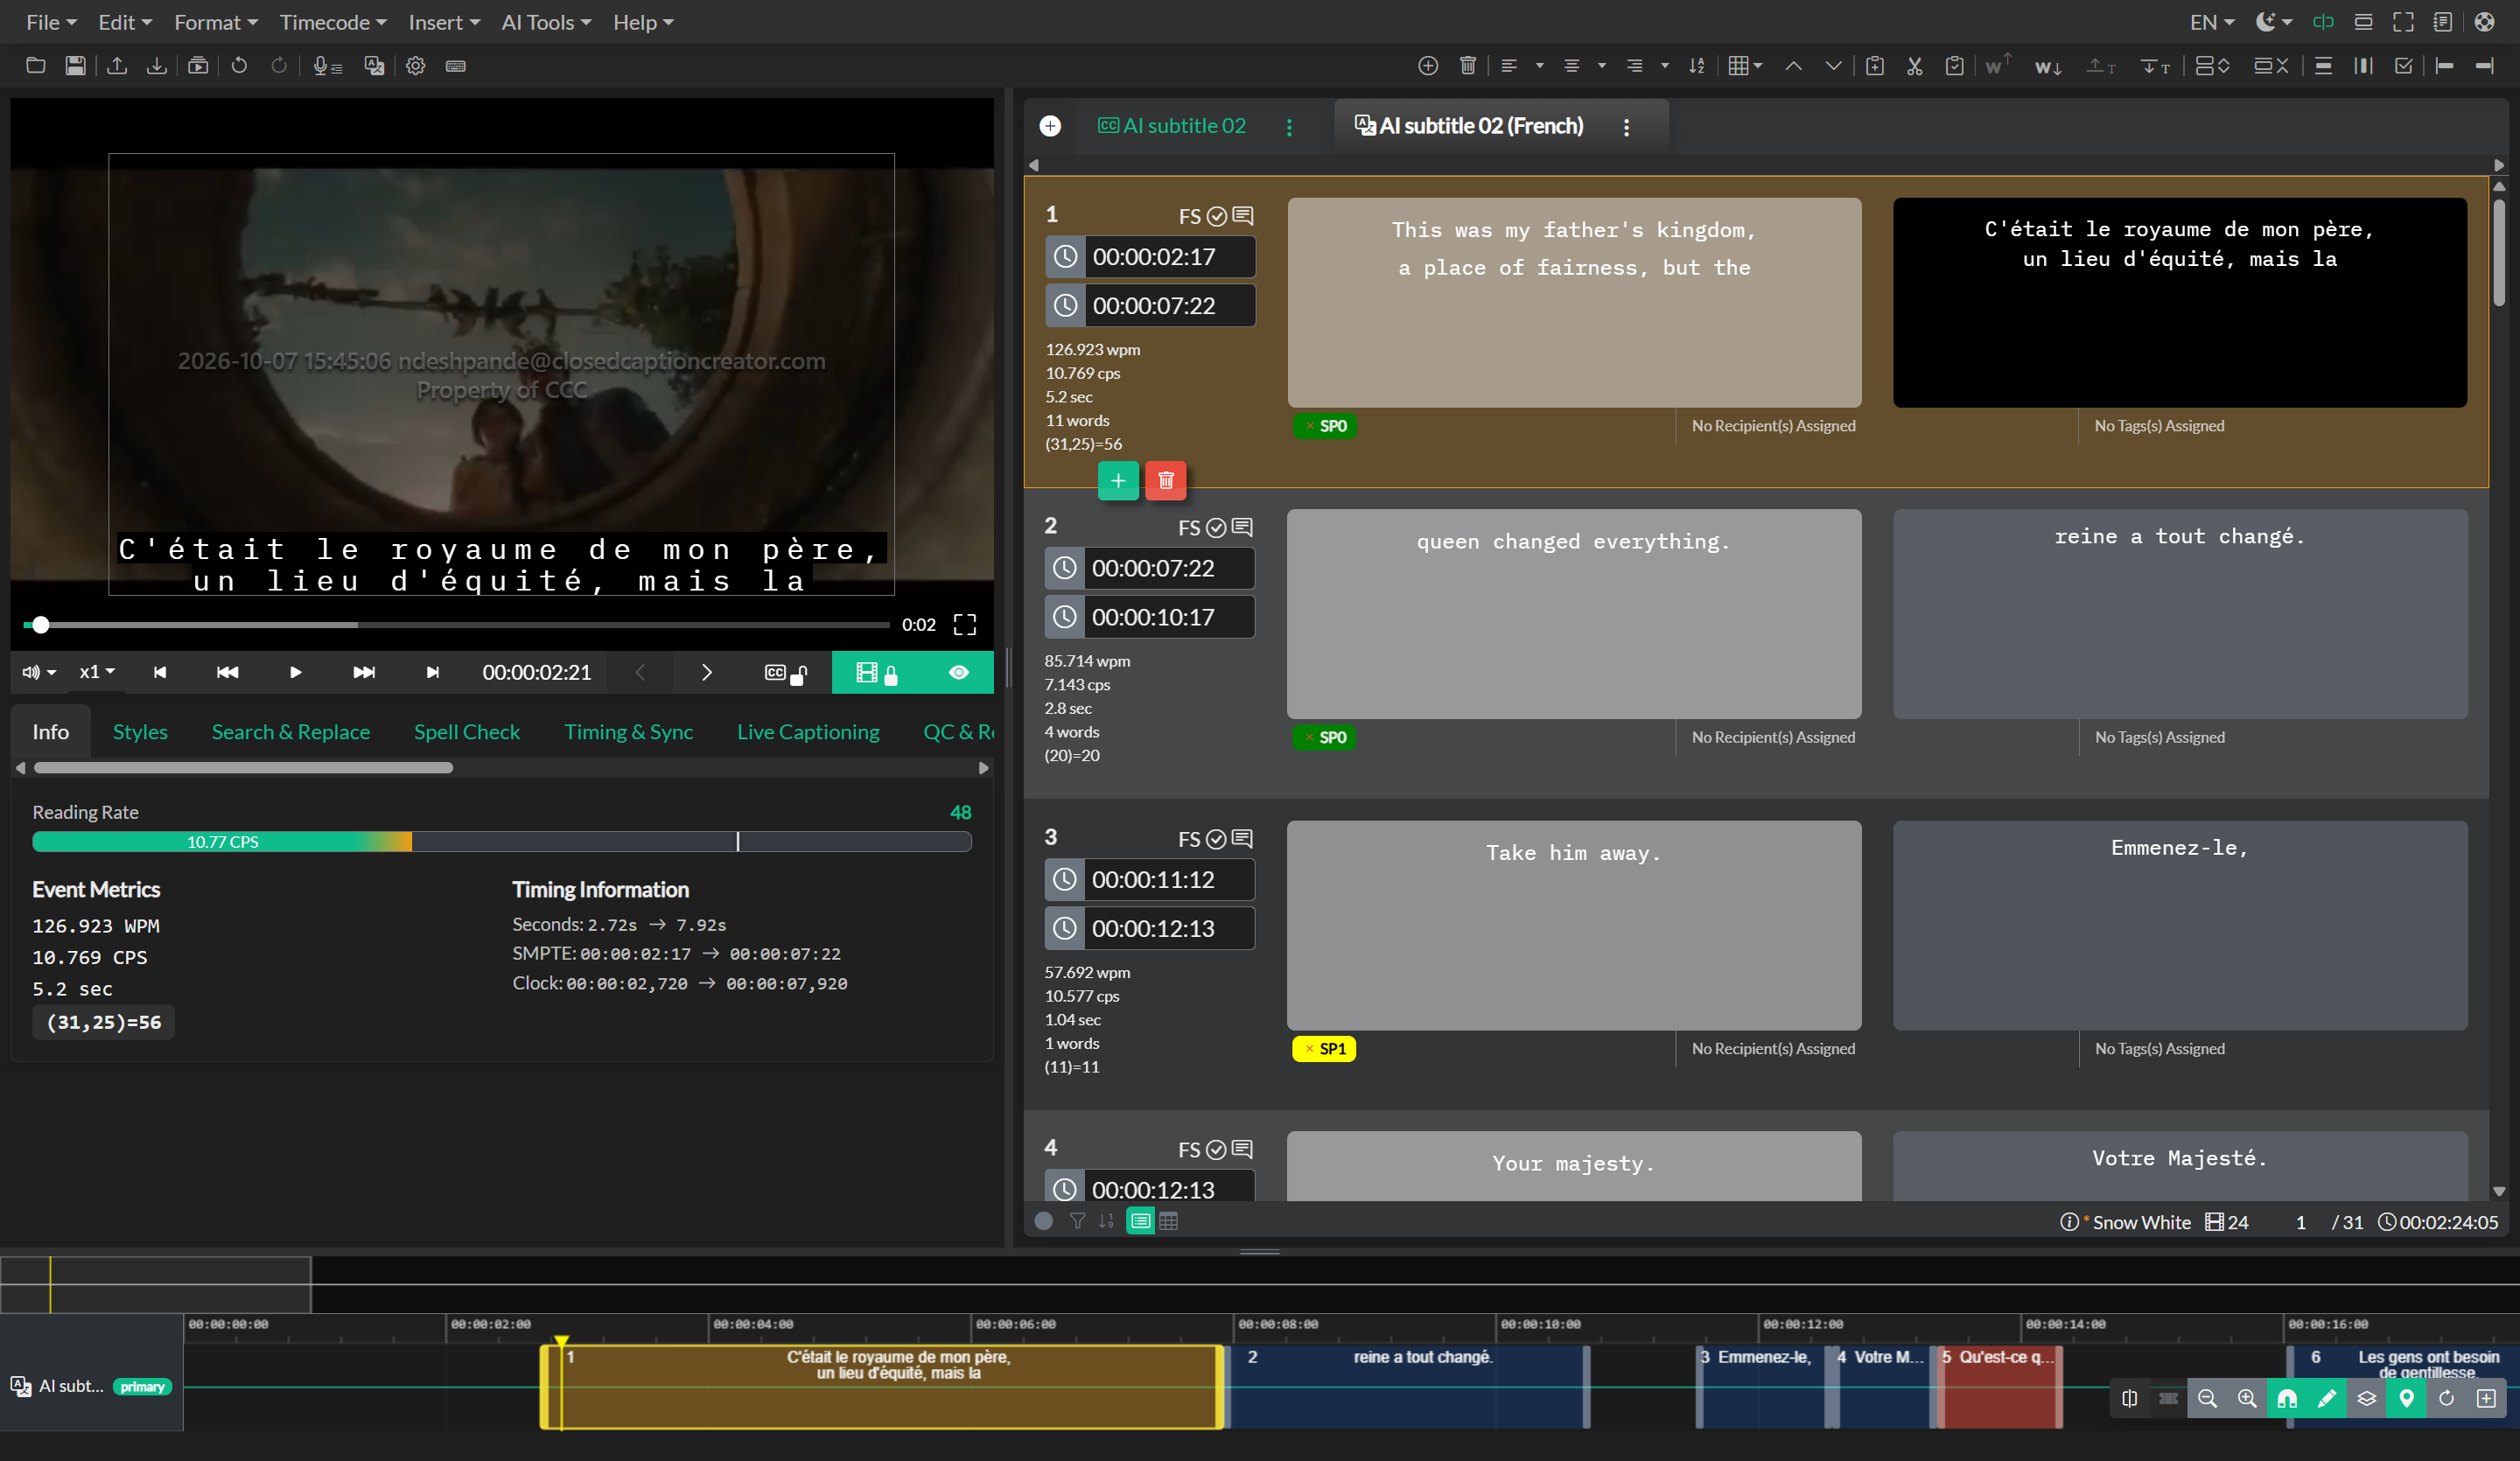Open the Timecode menu

point(333,22)
